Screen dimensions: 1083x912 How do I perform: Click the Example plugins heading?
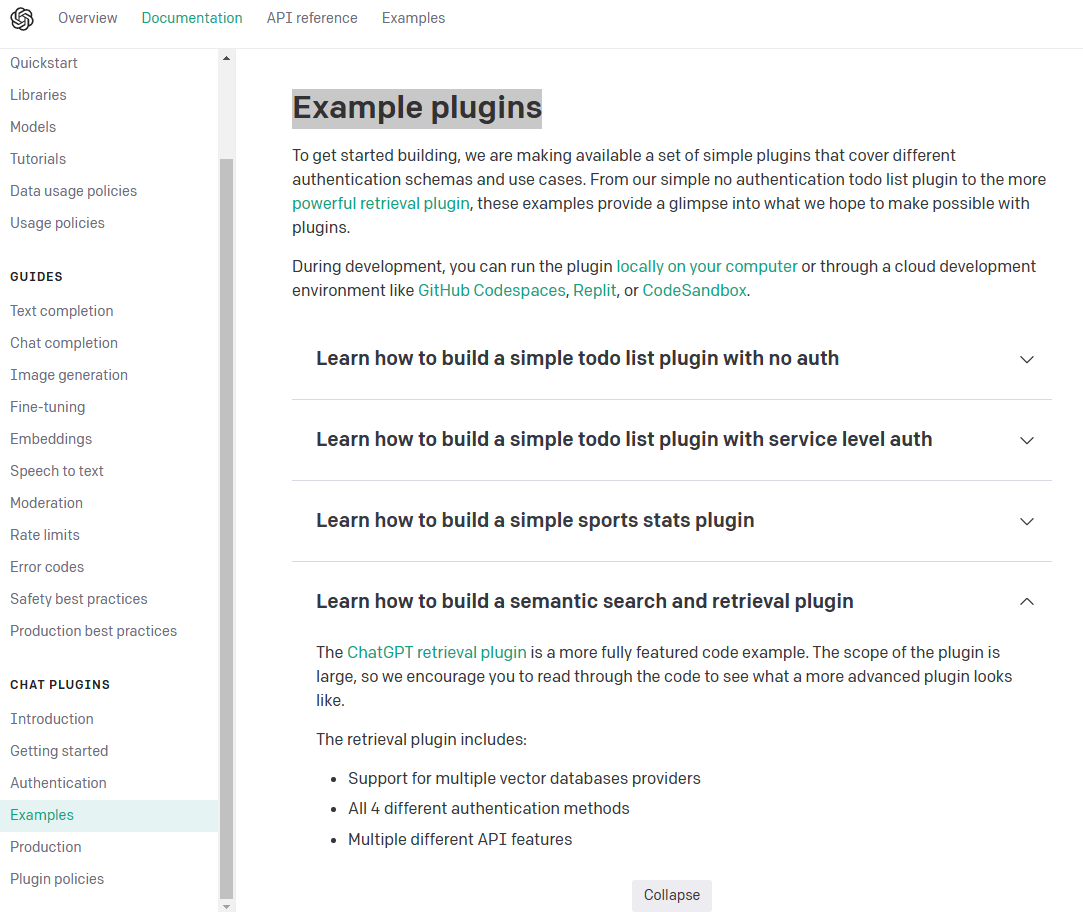pos(417,108)
